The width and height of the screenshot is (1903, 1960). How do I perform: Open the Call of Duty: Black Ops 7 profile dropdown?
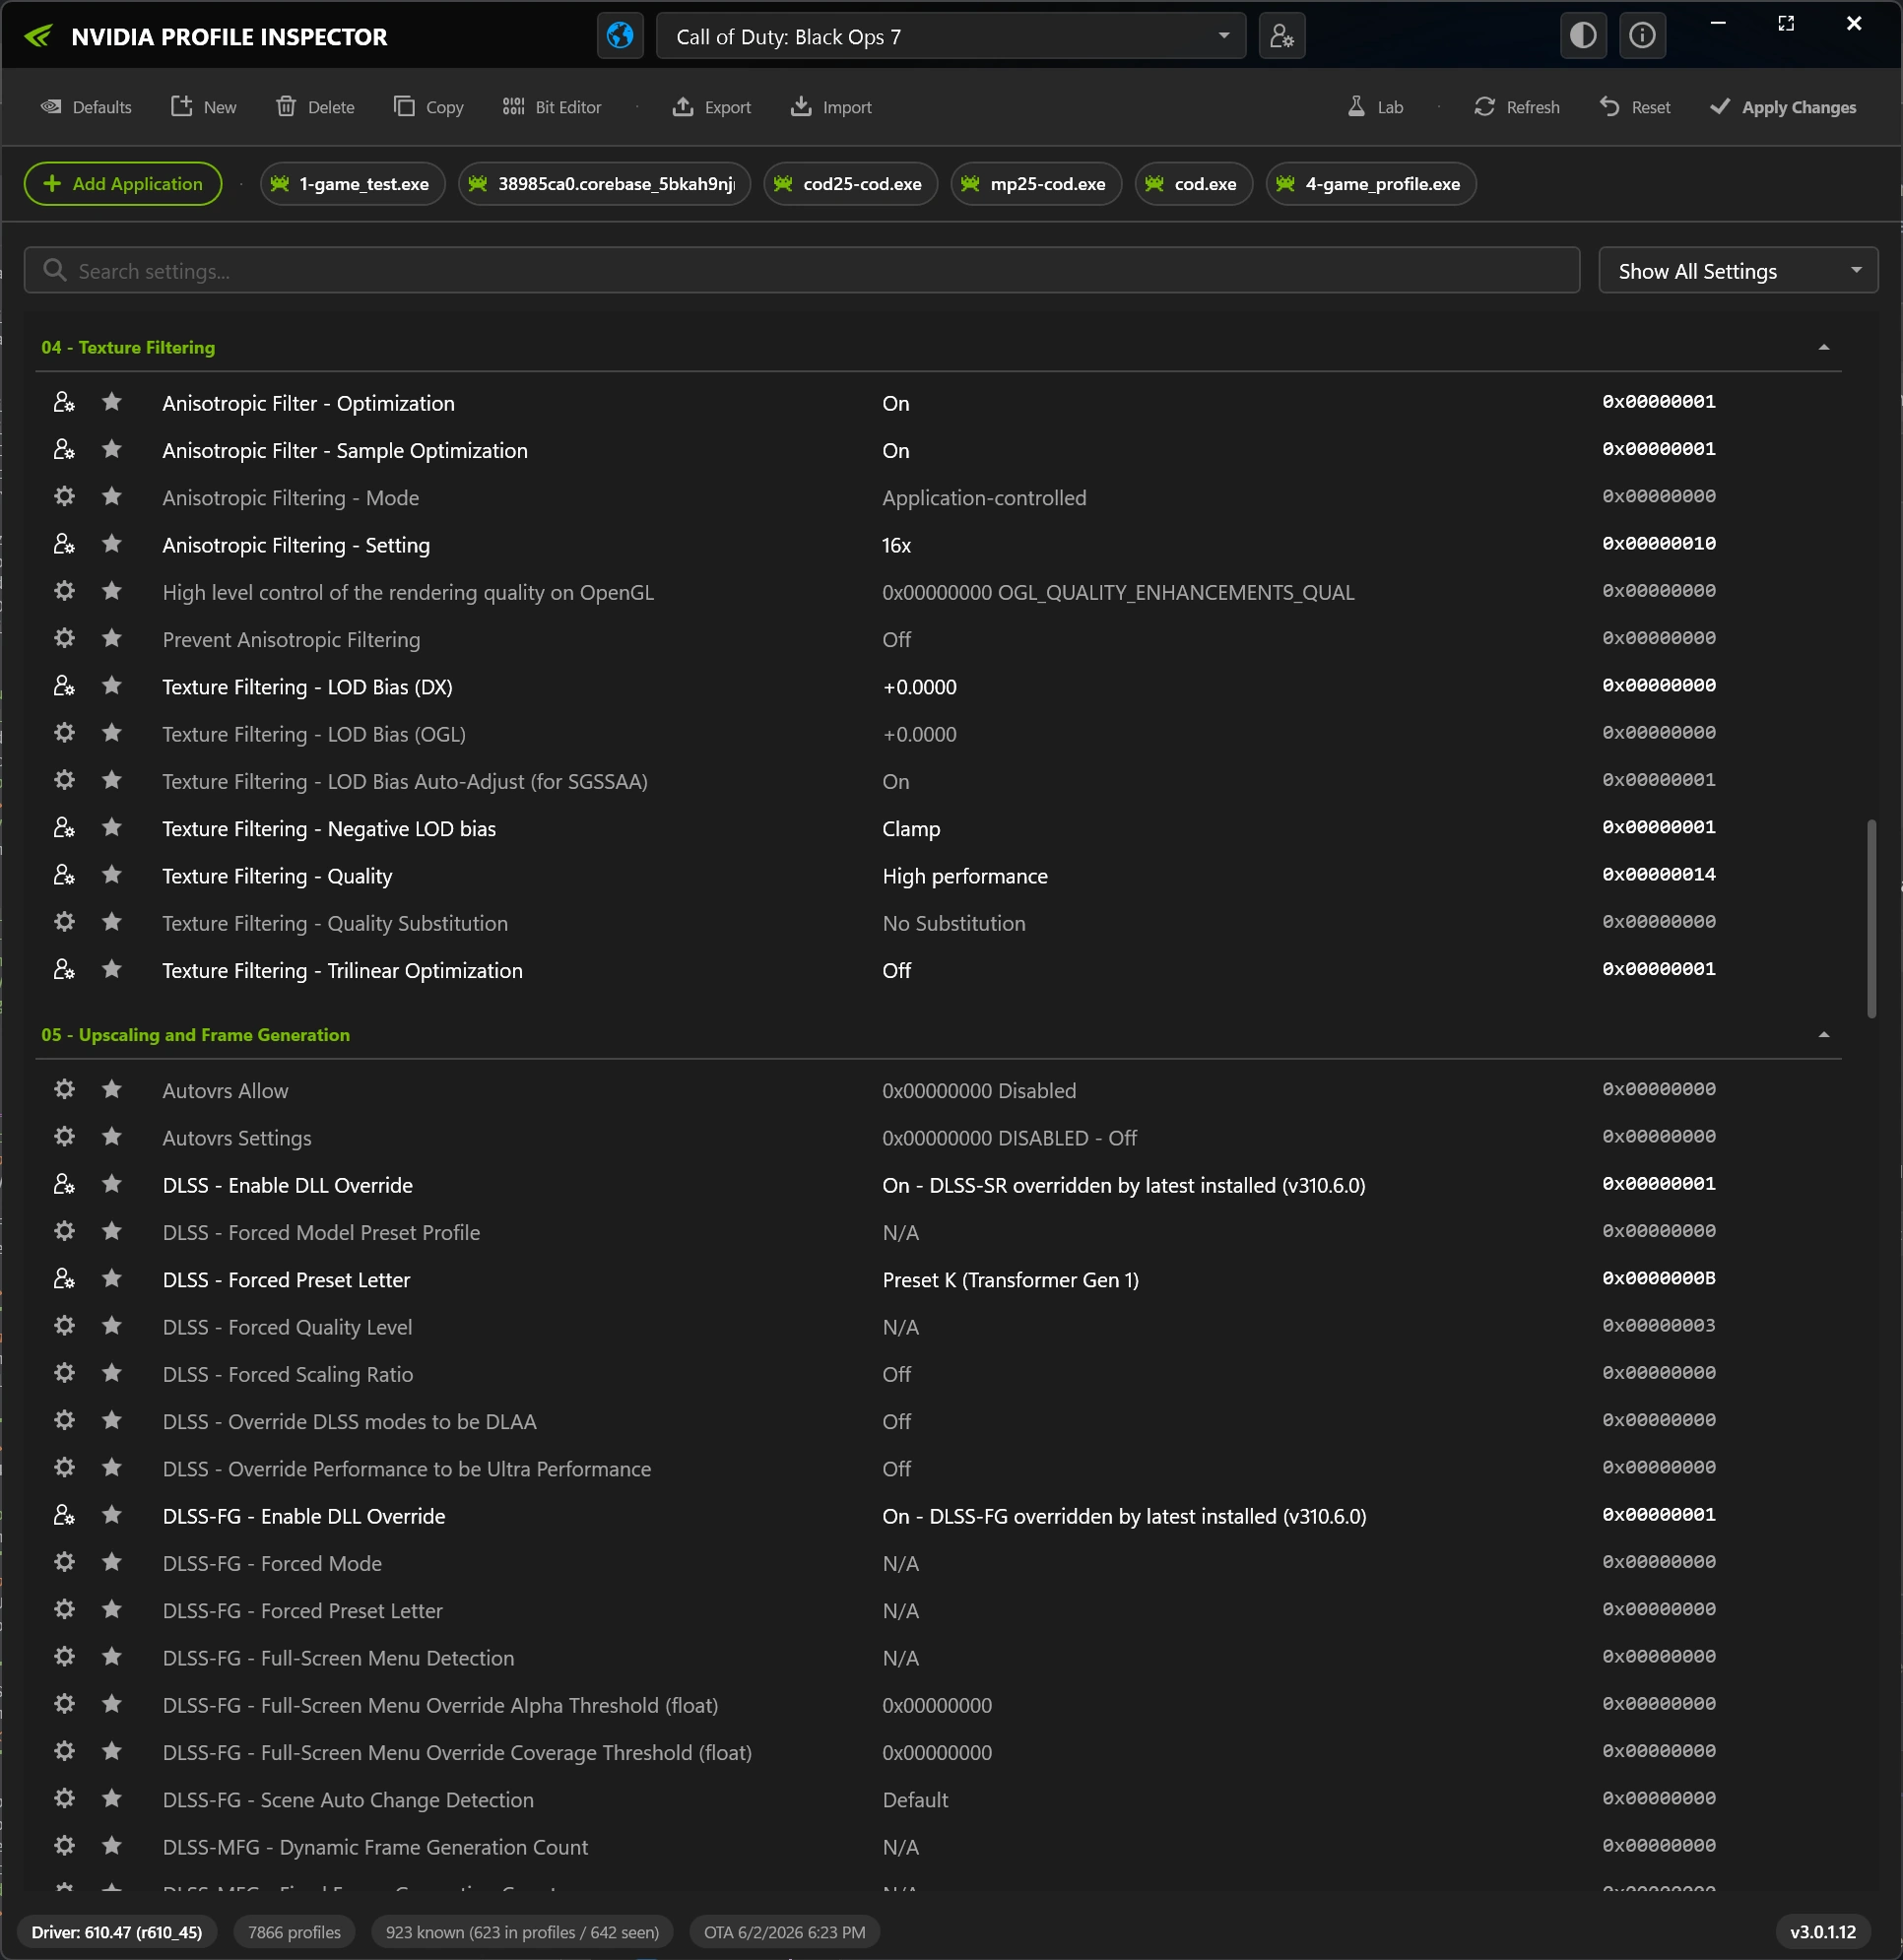click(950, 36)
